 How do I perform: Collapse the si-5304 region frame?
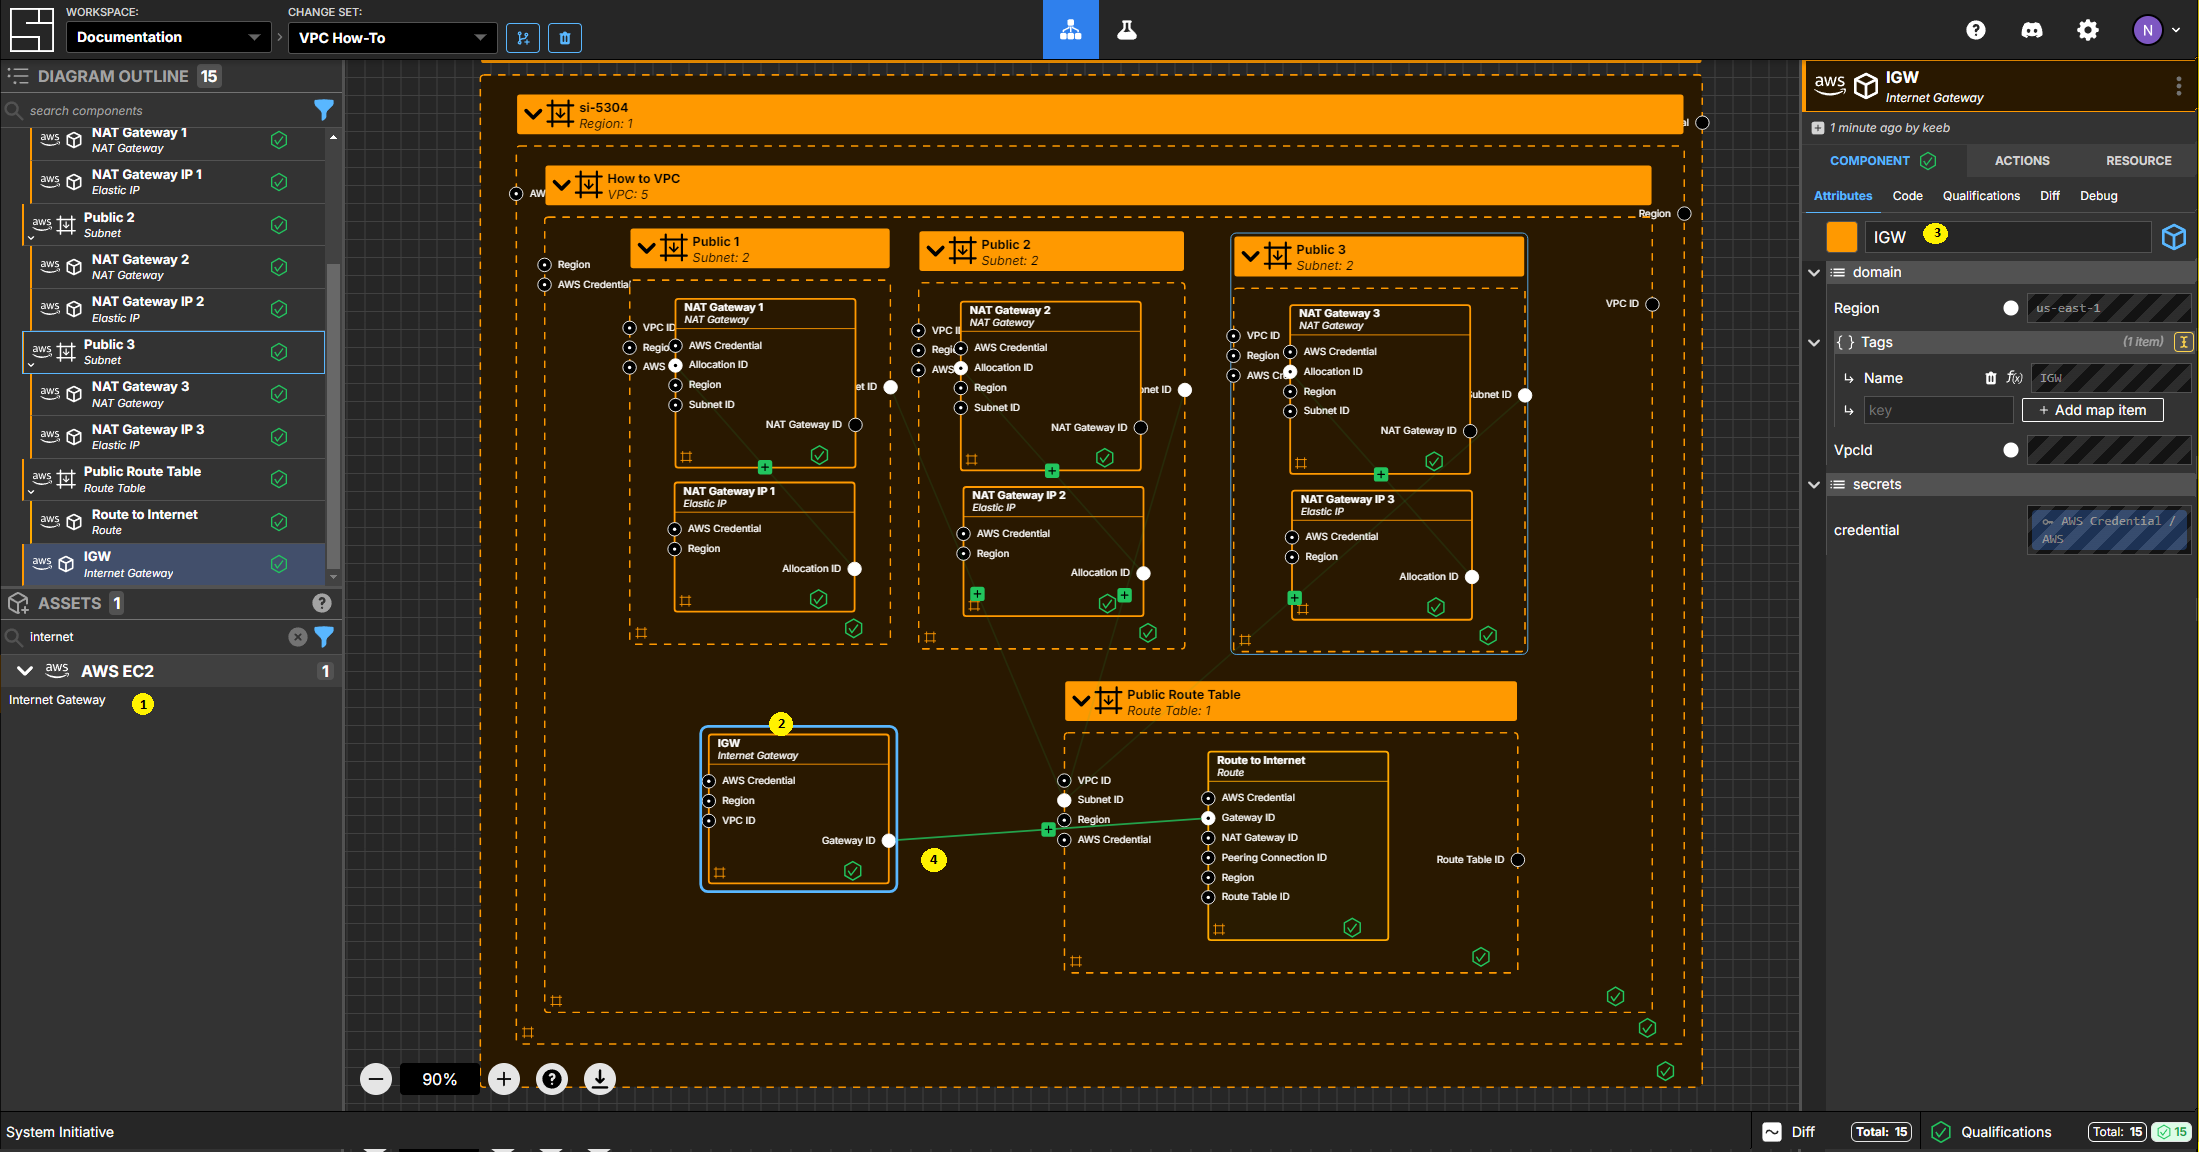coord(533,114)
